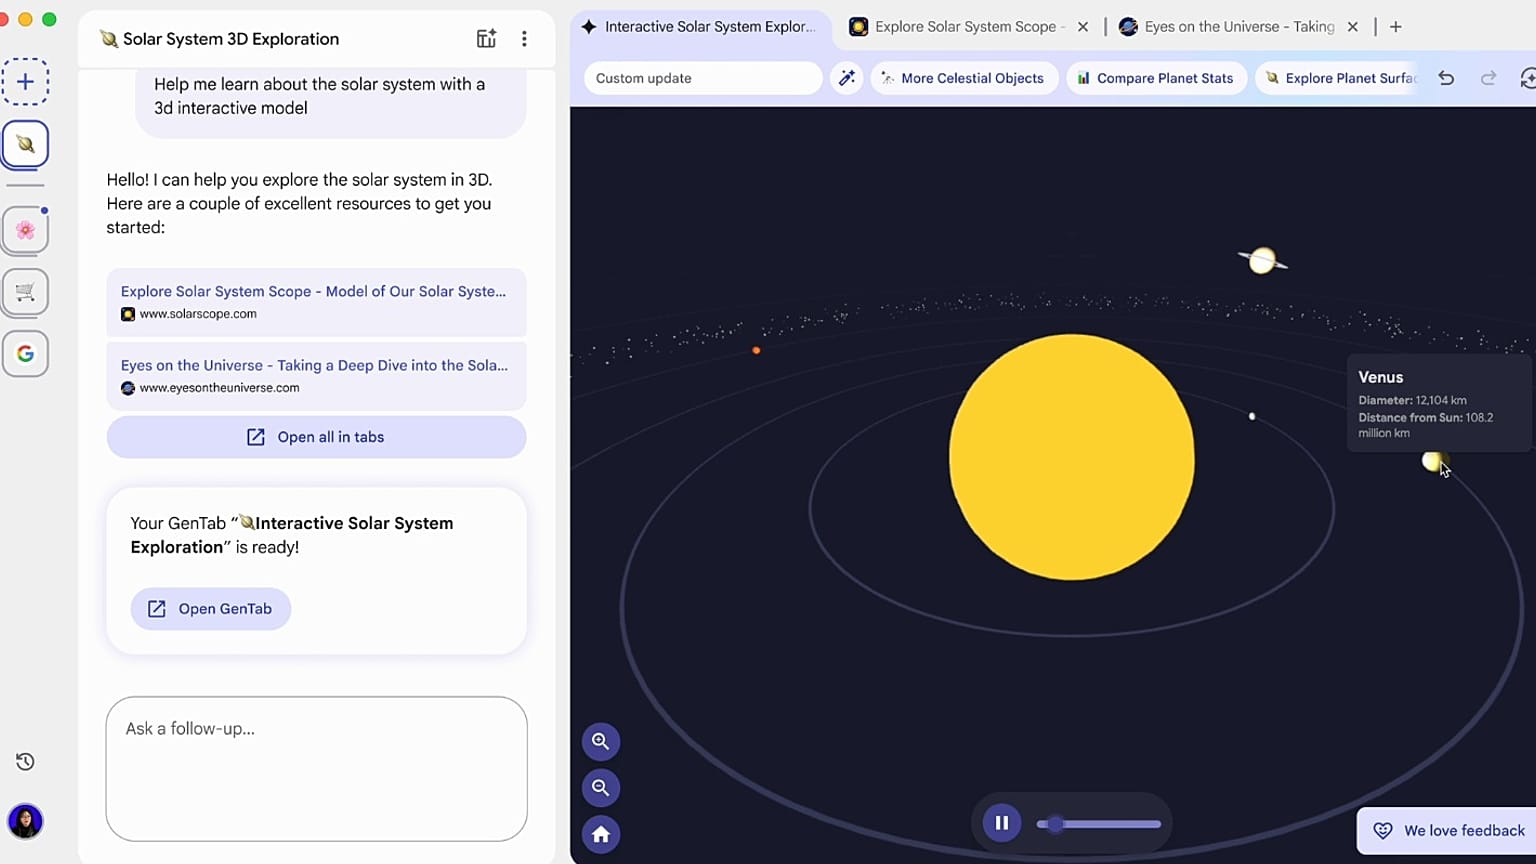
Task: Click the new project plus icon
Action: point(25,82)
